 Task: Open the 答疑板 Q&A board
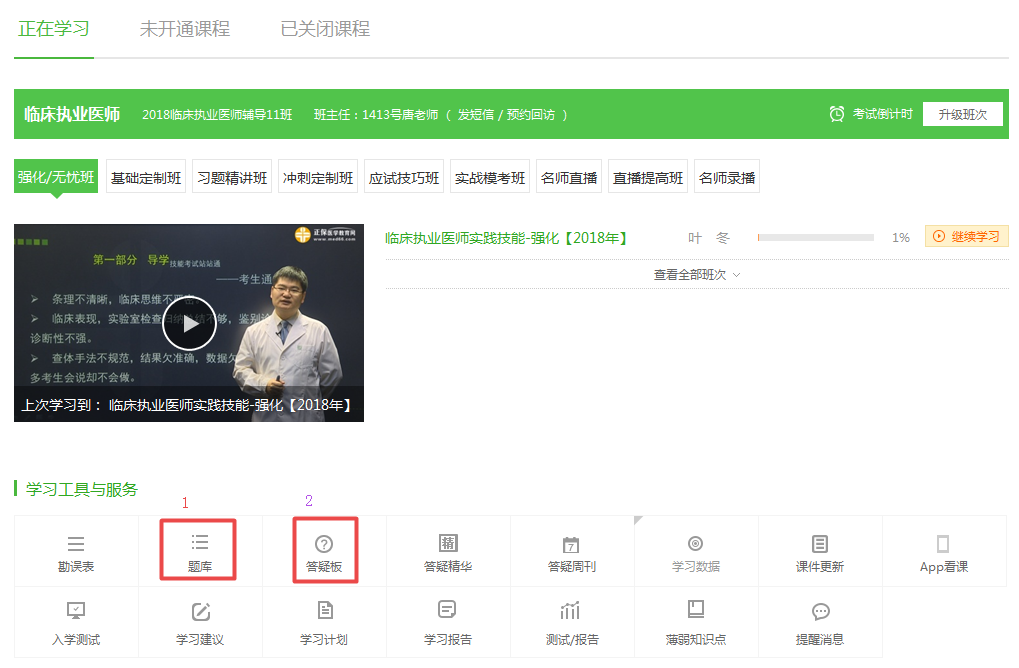(324, 550)
